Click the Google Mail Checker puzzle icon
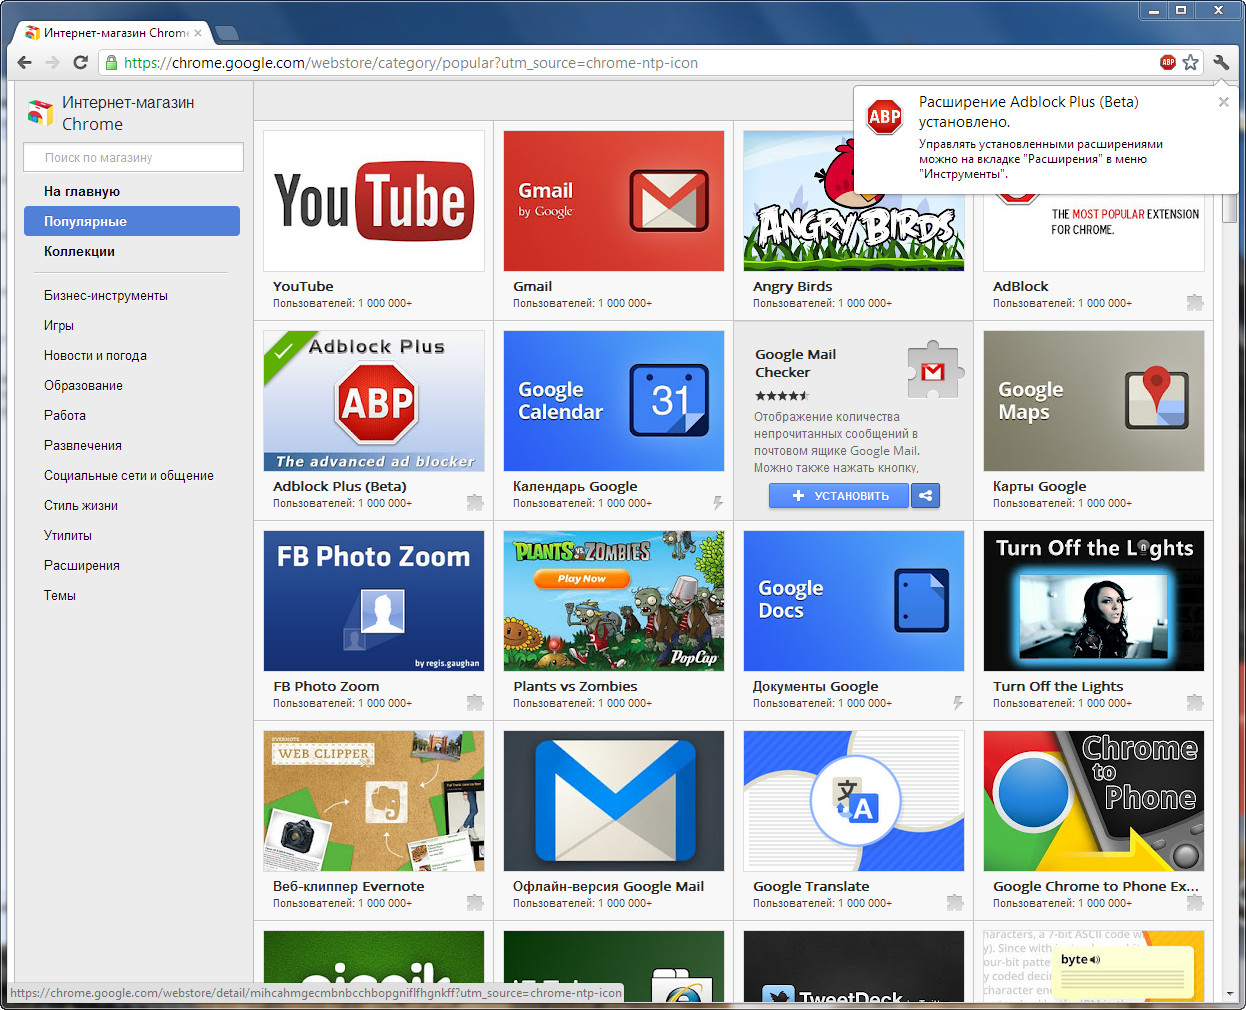The image size is (1246, 1010). [935, 372]
